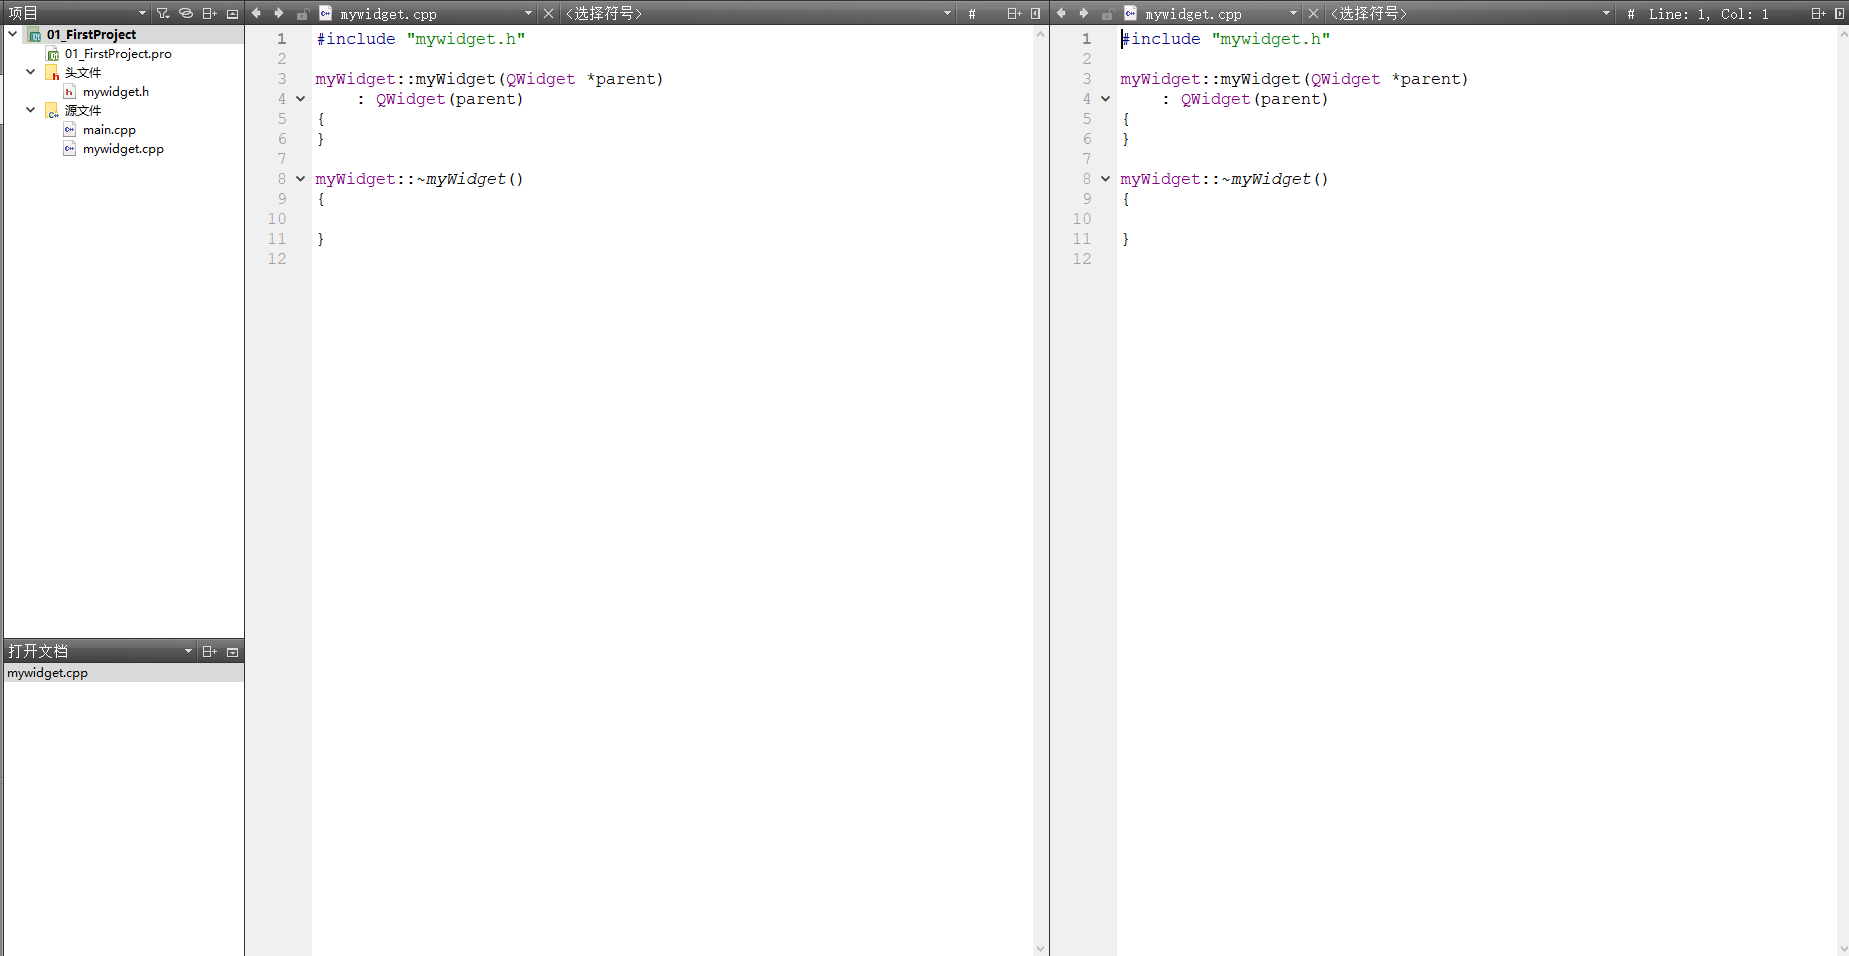
Task: Select mywidget.cpp in open documents list
Action: coord(124,673)
